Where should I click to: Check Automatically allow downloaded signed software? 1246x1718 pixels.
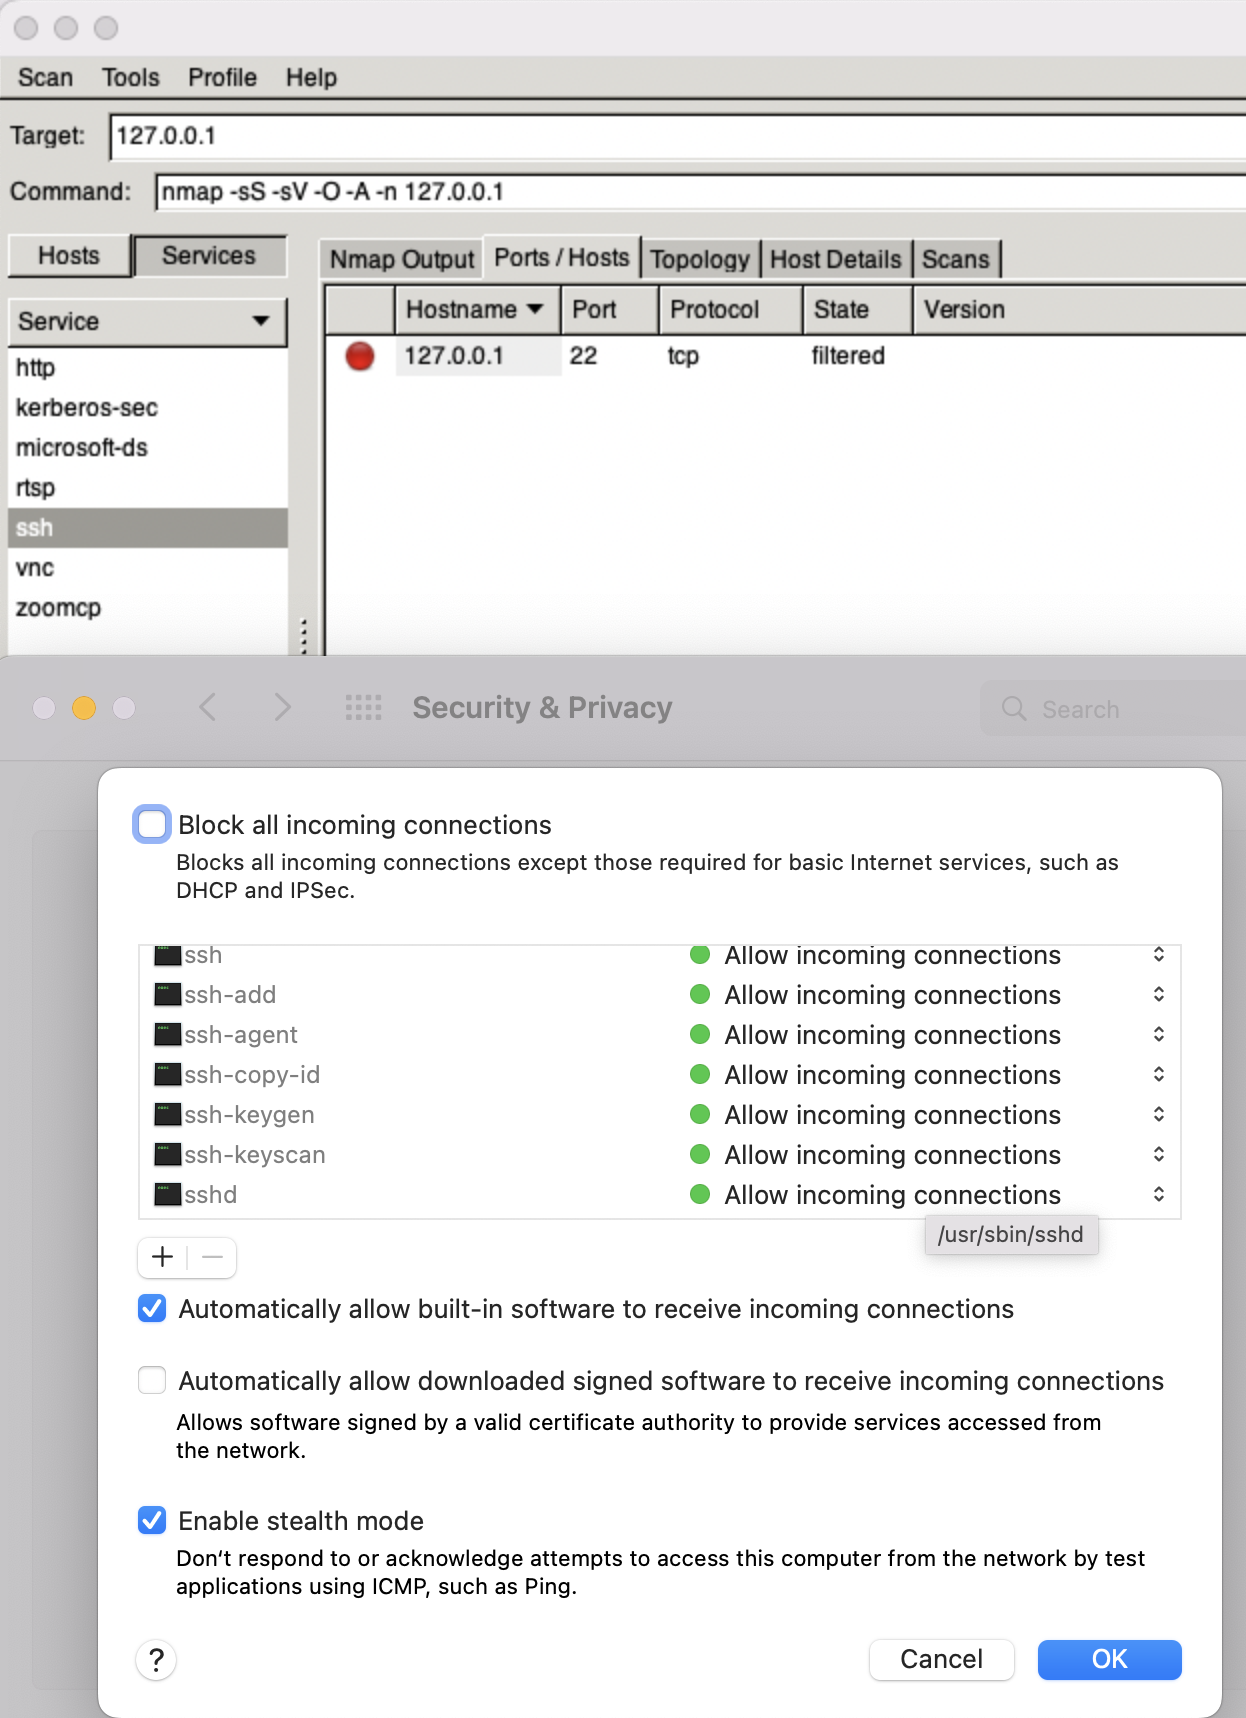[x=152, y=1381]
